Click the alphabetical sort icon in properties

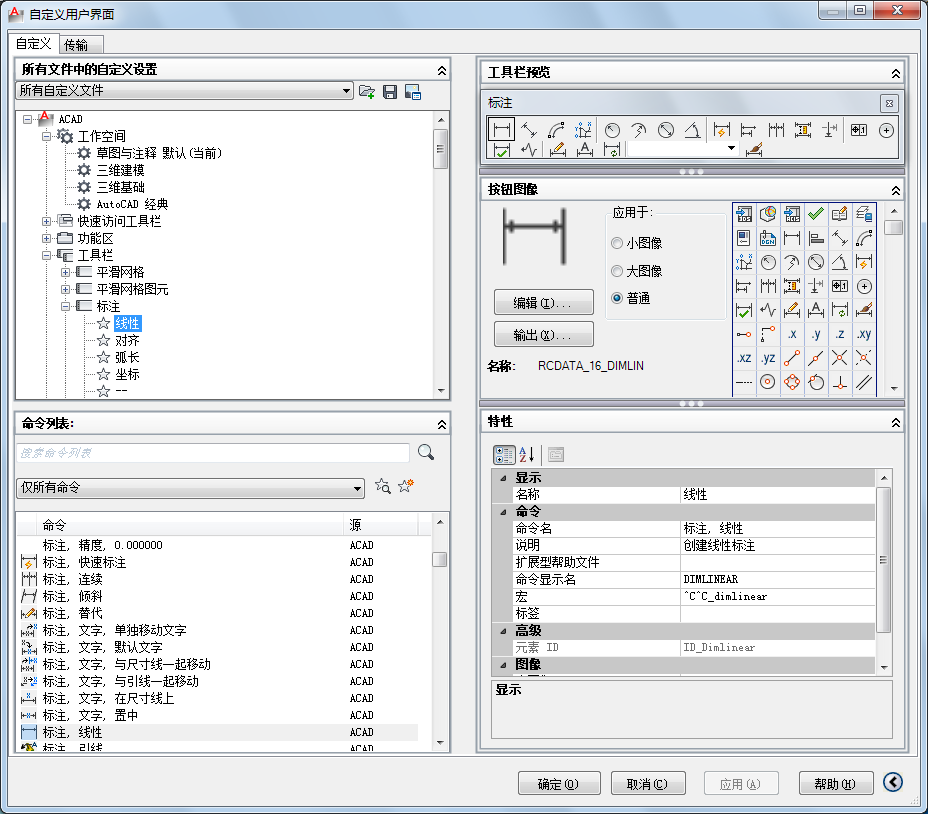527,455
